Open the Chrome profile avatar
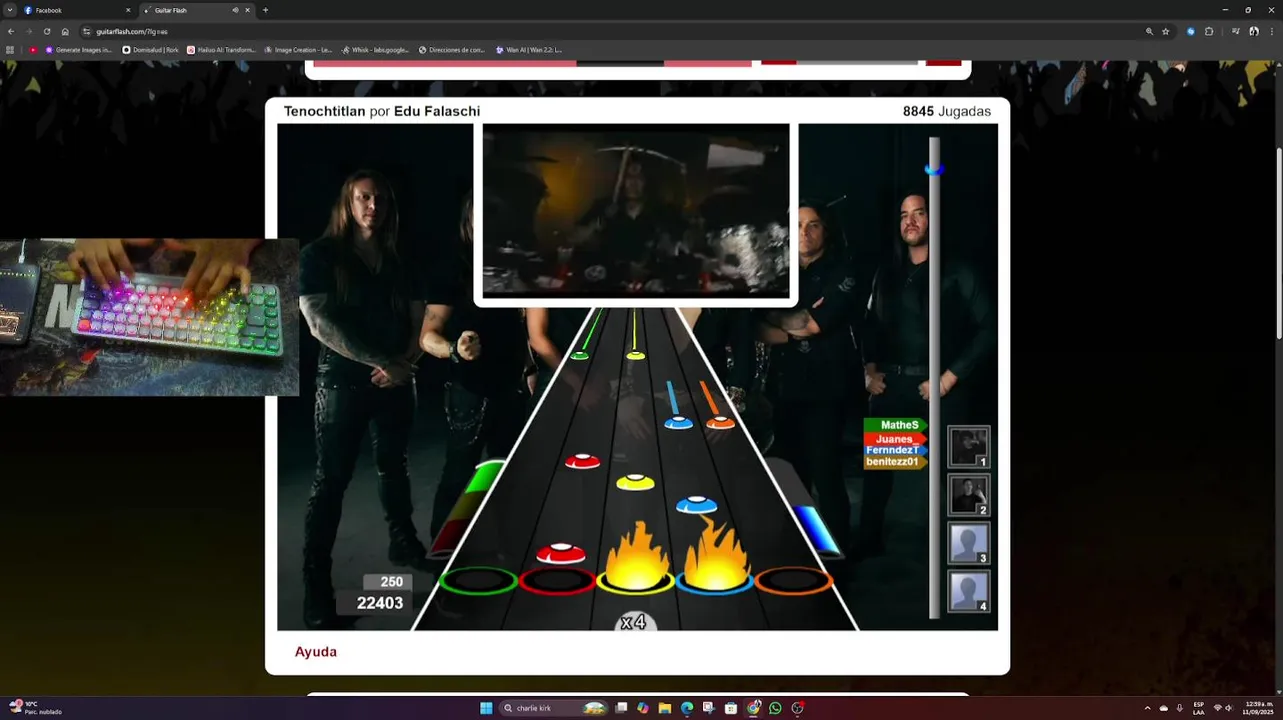 click(x=1254, y=31)
